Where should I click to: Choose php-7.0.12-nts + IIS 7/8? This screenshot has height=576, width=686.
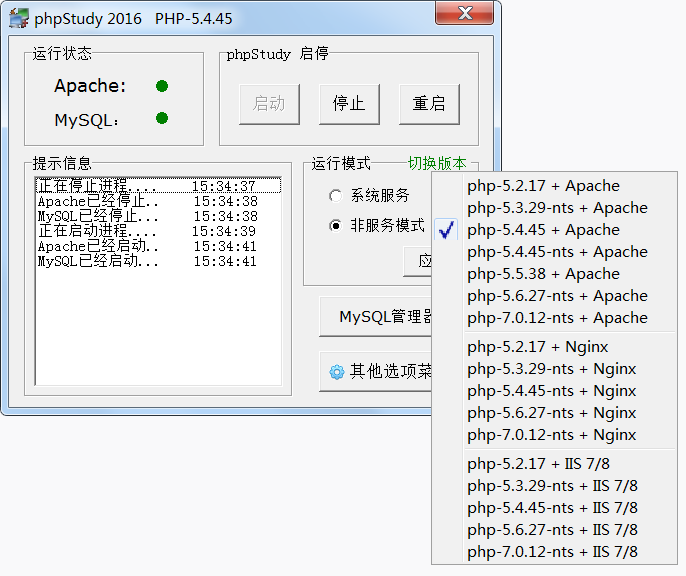tap(554, 552)
